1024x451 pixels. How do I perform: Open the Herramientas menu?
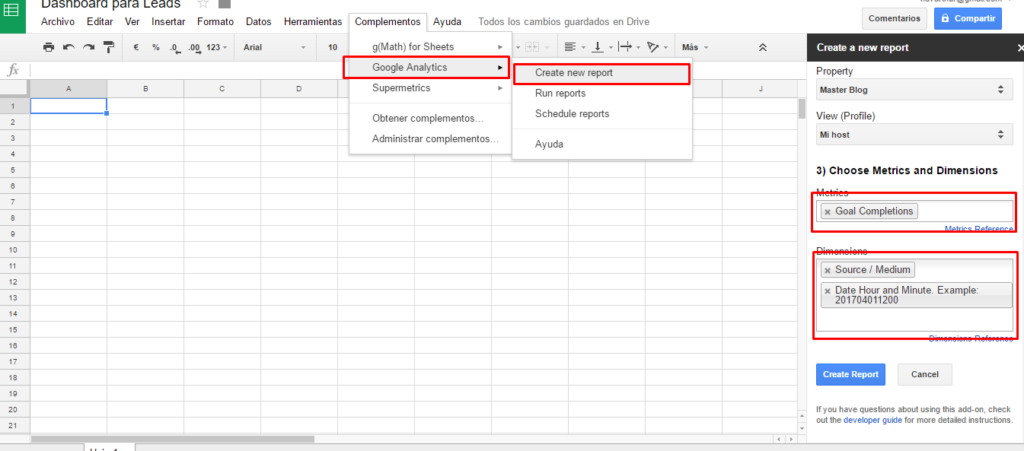pos(313,22)
